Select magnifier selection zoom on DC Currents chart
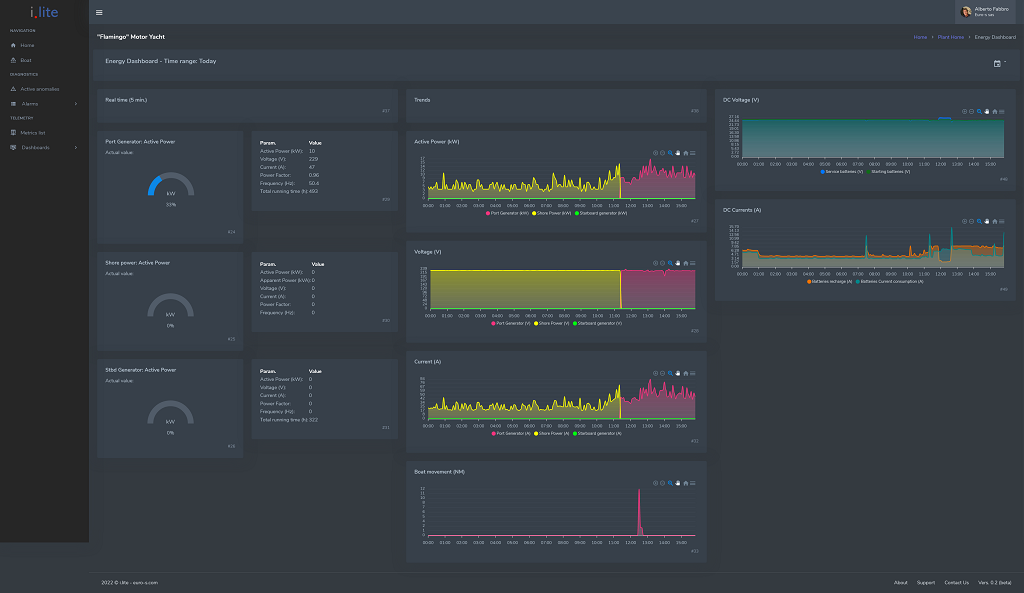This screenshot has width=1024, height=593. [x=979, y=221]
